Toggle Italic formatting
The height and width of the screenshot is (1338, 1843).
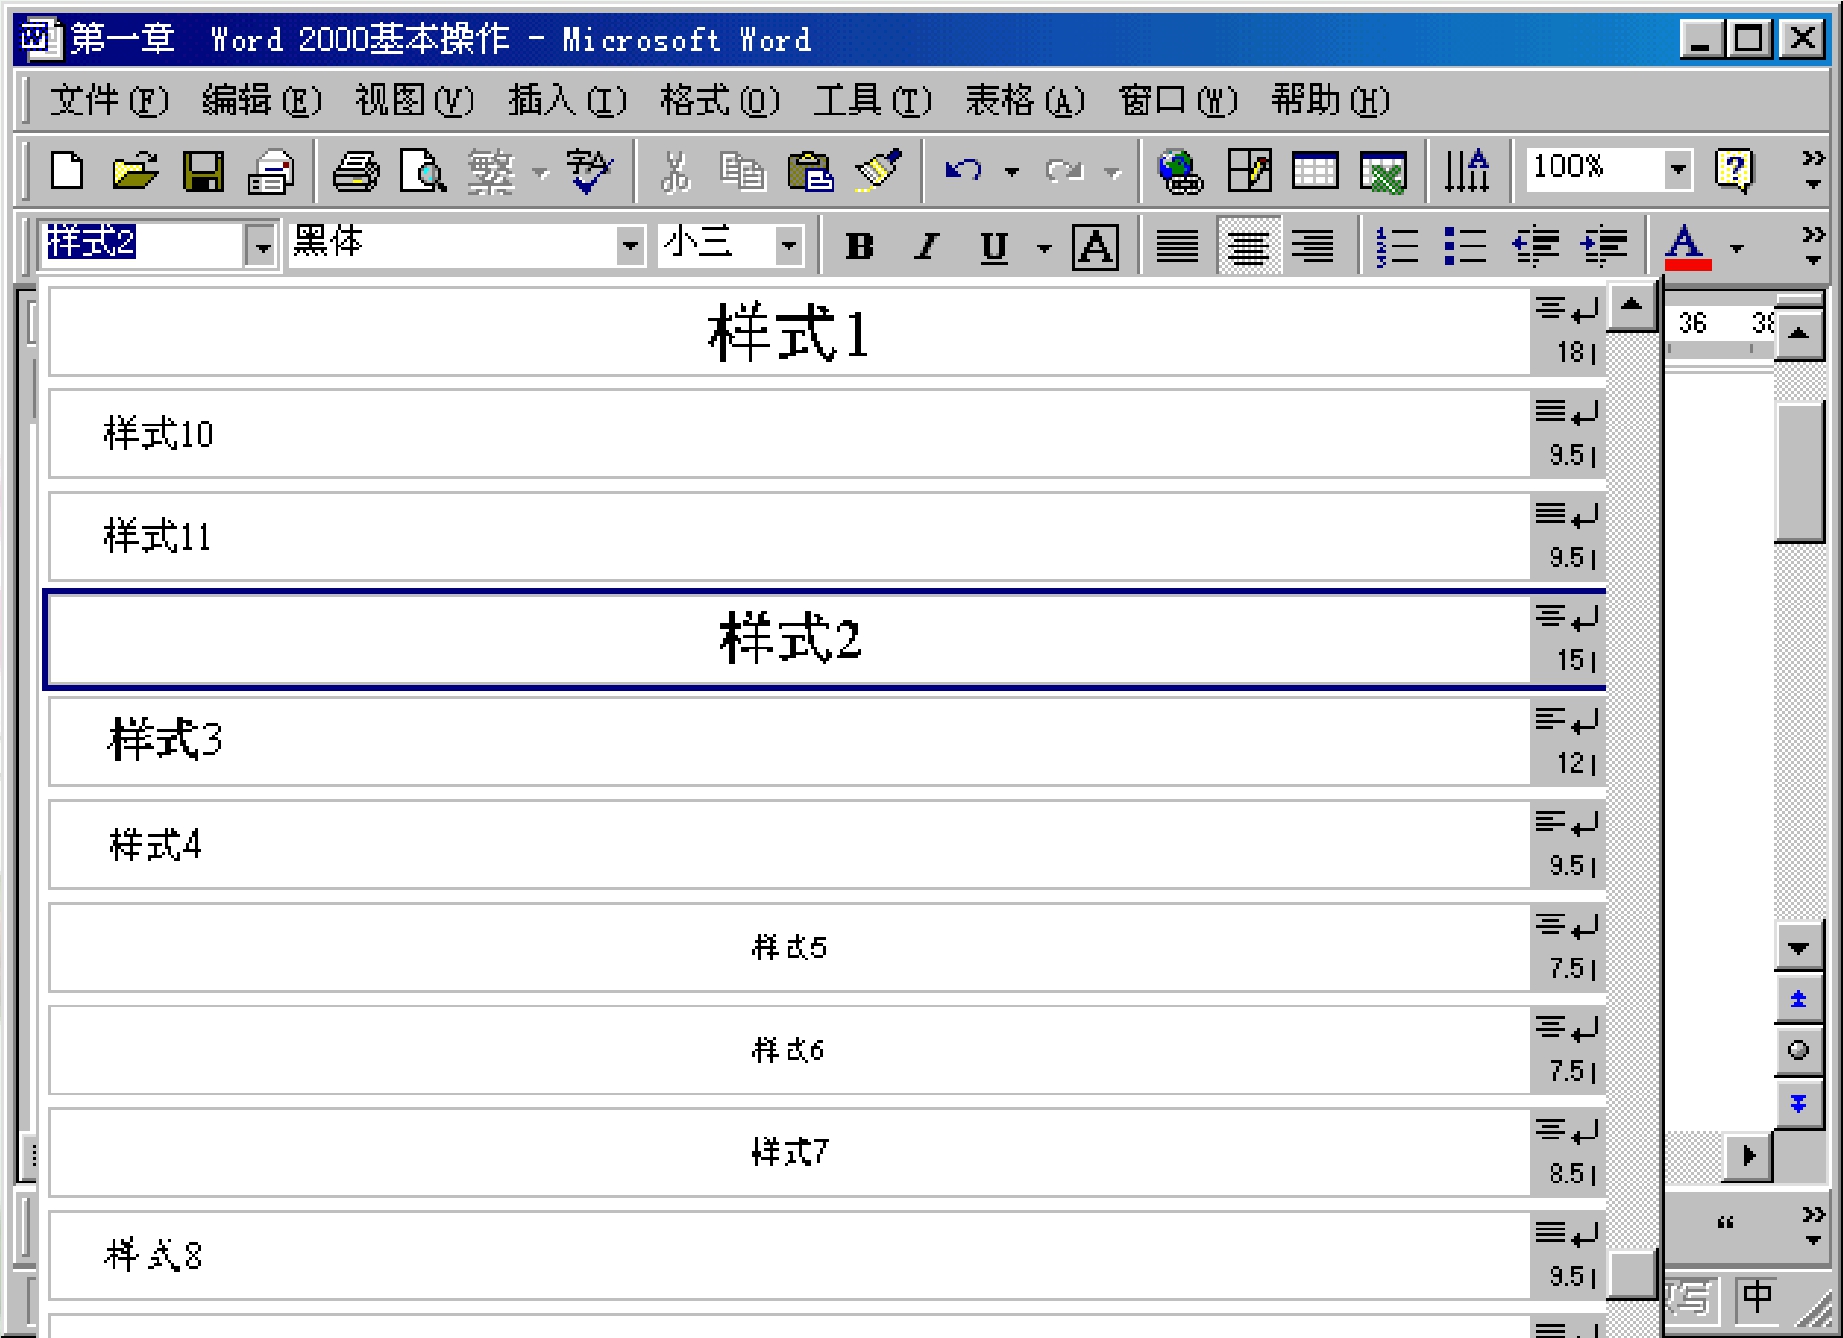[x=927, y=246]
